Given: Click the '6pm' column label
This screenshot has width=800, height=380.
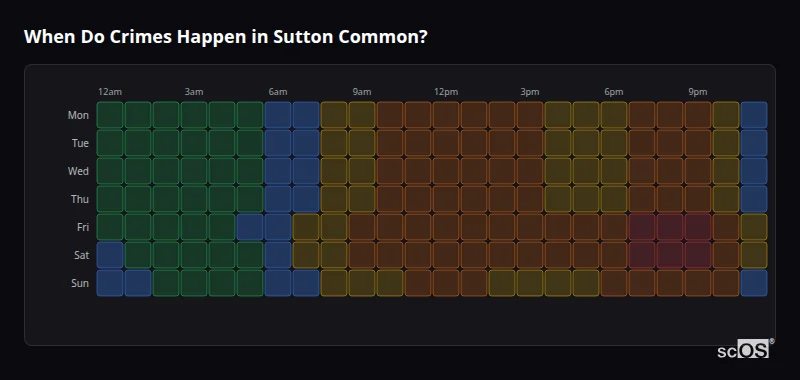Looking at the screenshot, I should click(x=614, y=92).
